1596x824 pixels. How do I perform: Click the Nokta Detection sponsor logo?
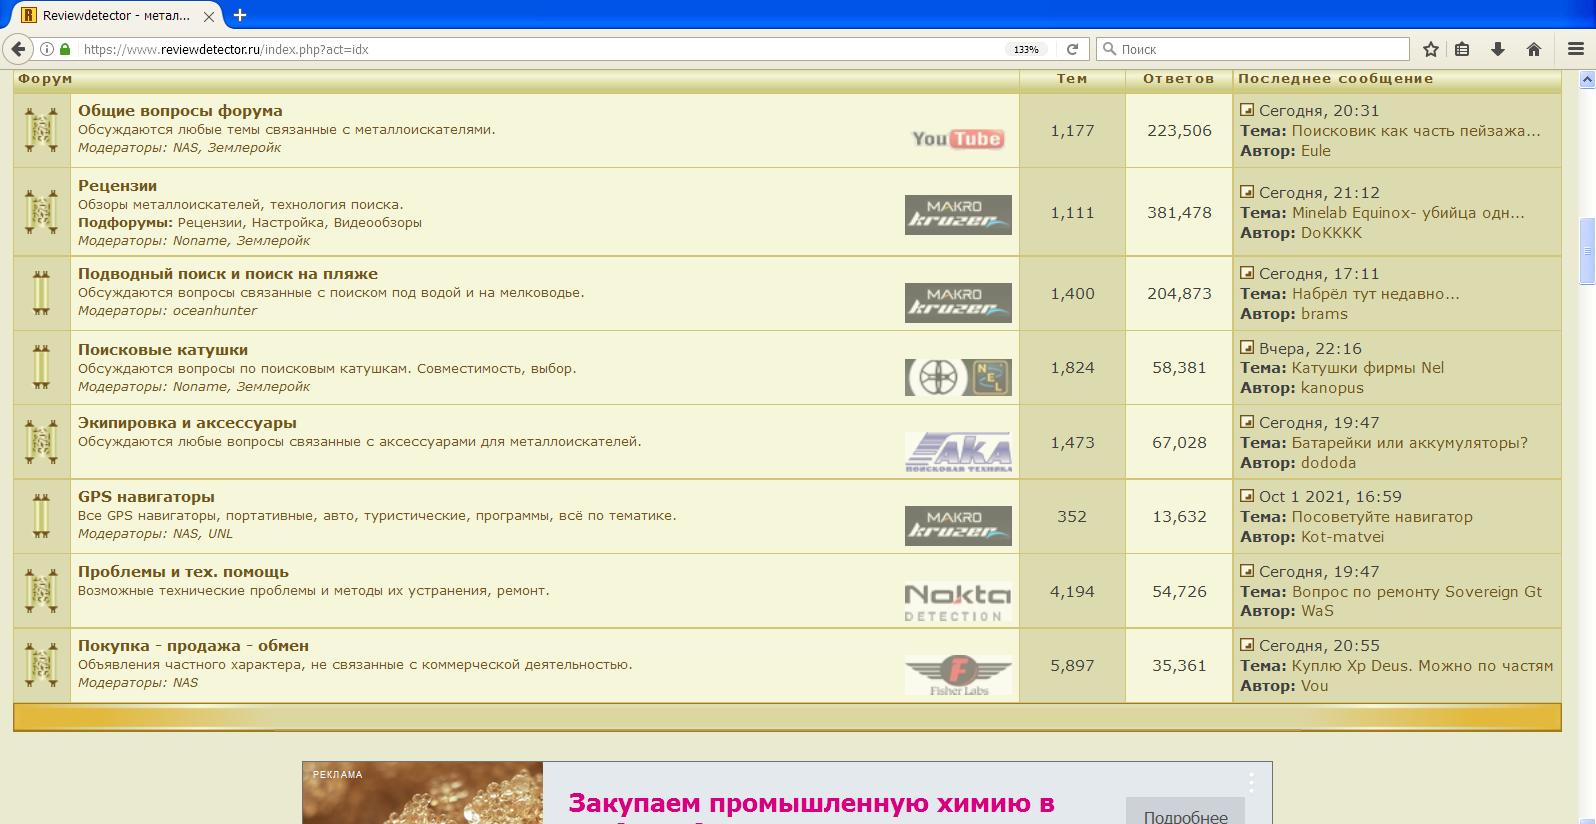pyautogui.click(x=957, y=602)
